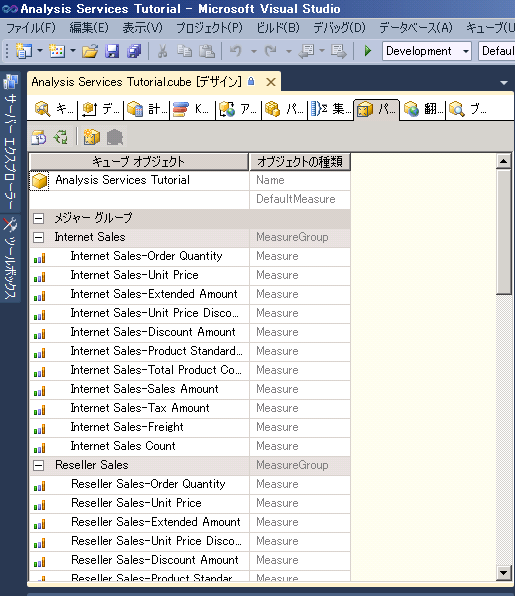Open the ビルド(B) menu
Viewport: 515px width, 596px height.
coord(278,28)
